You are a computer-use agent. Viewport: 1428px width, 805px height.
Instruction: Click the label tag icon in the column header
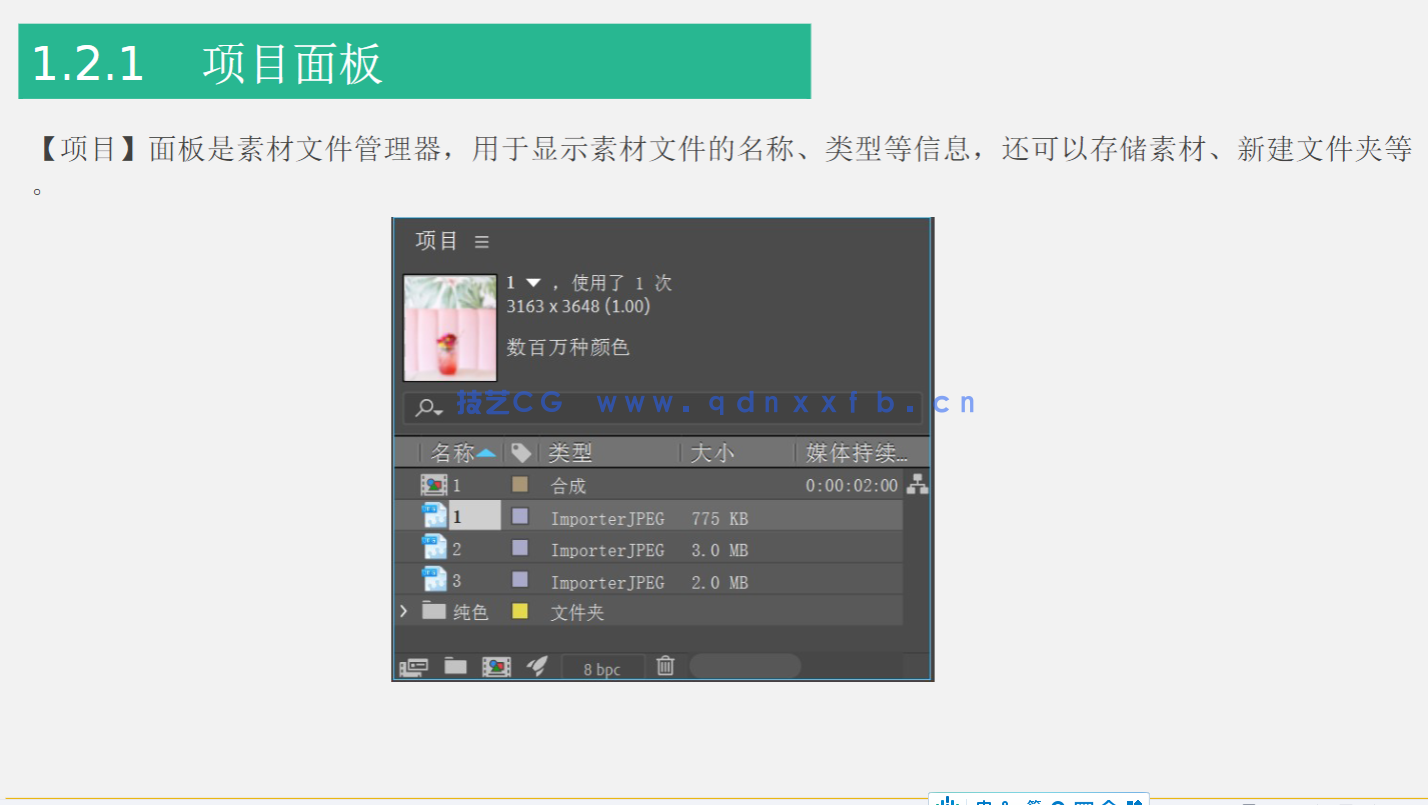tap(520, 451)
